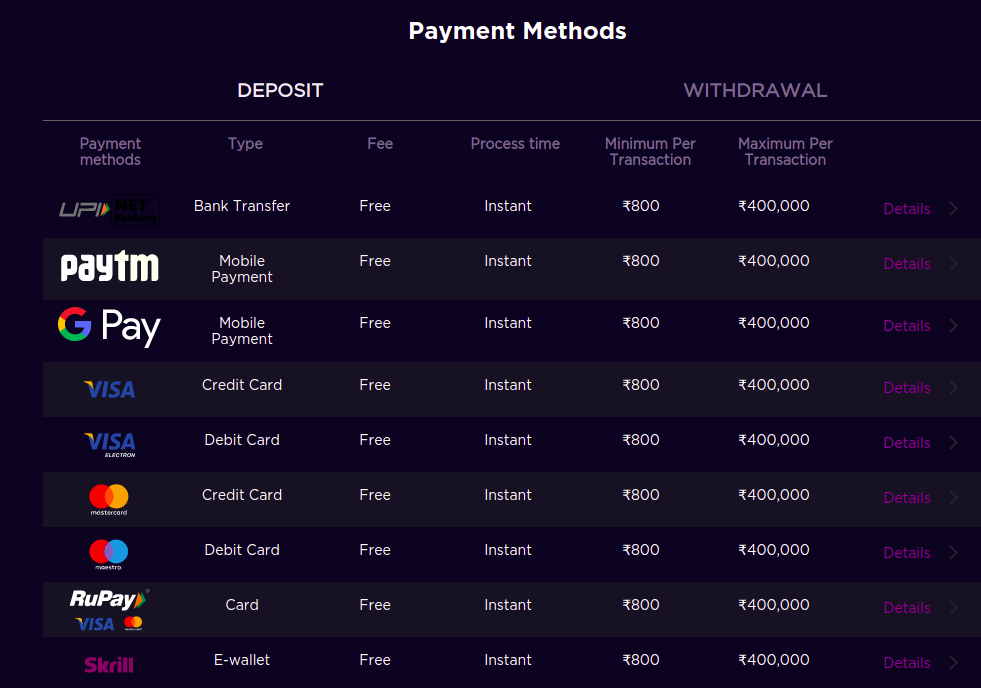Screen dimensions: 981x688
Task: Click the Maestro logo
Action: pyautogui.click(x=109, y=555)
